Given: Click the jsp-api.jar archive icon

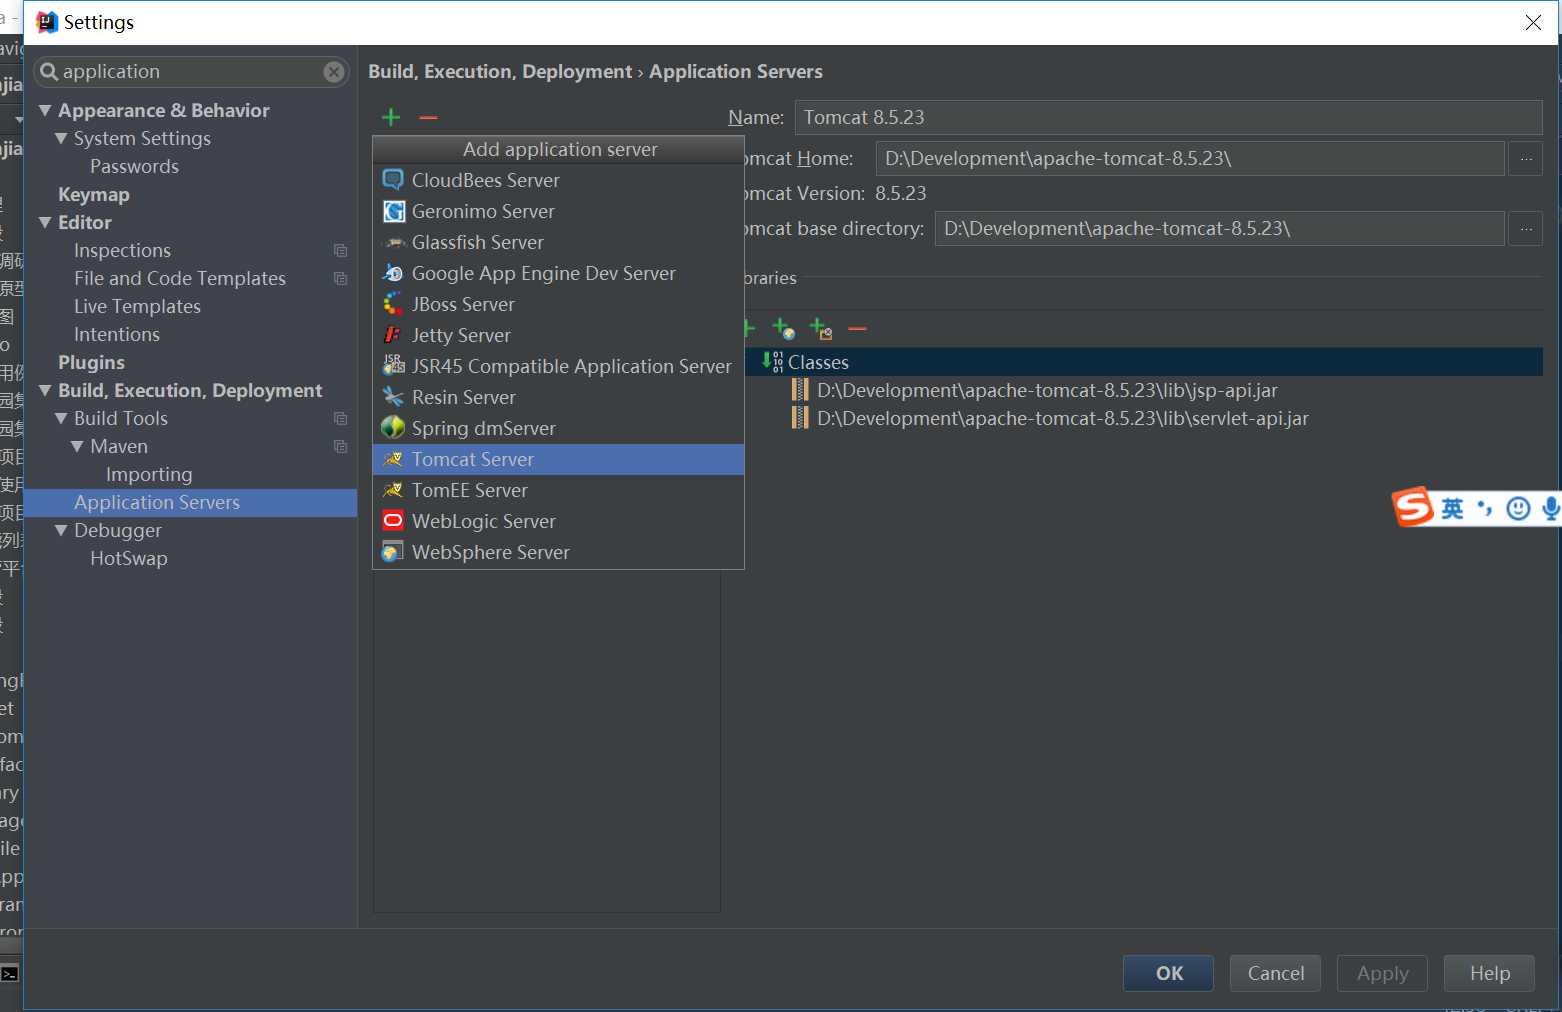Looking at the screenshot, I should (800, 390).
